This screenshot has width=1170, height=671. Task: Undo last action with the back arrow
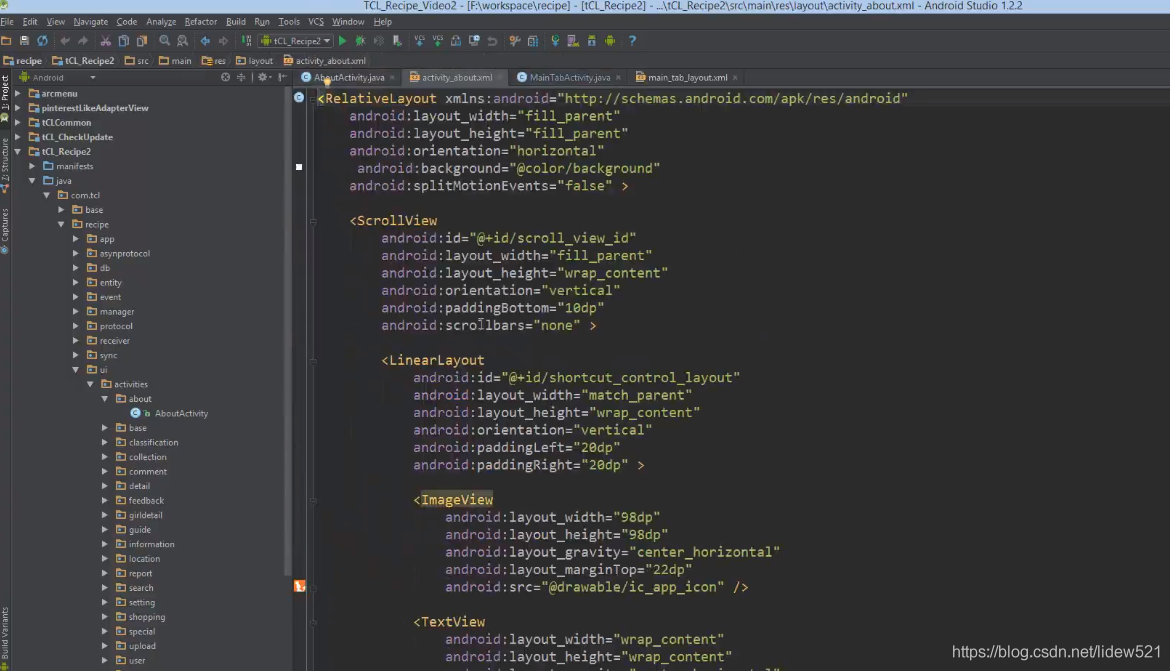point(66,41)
